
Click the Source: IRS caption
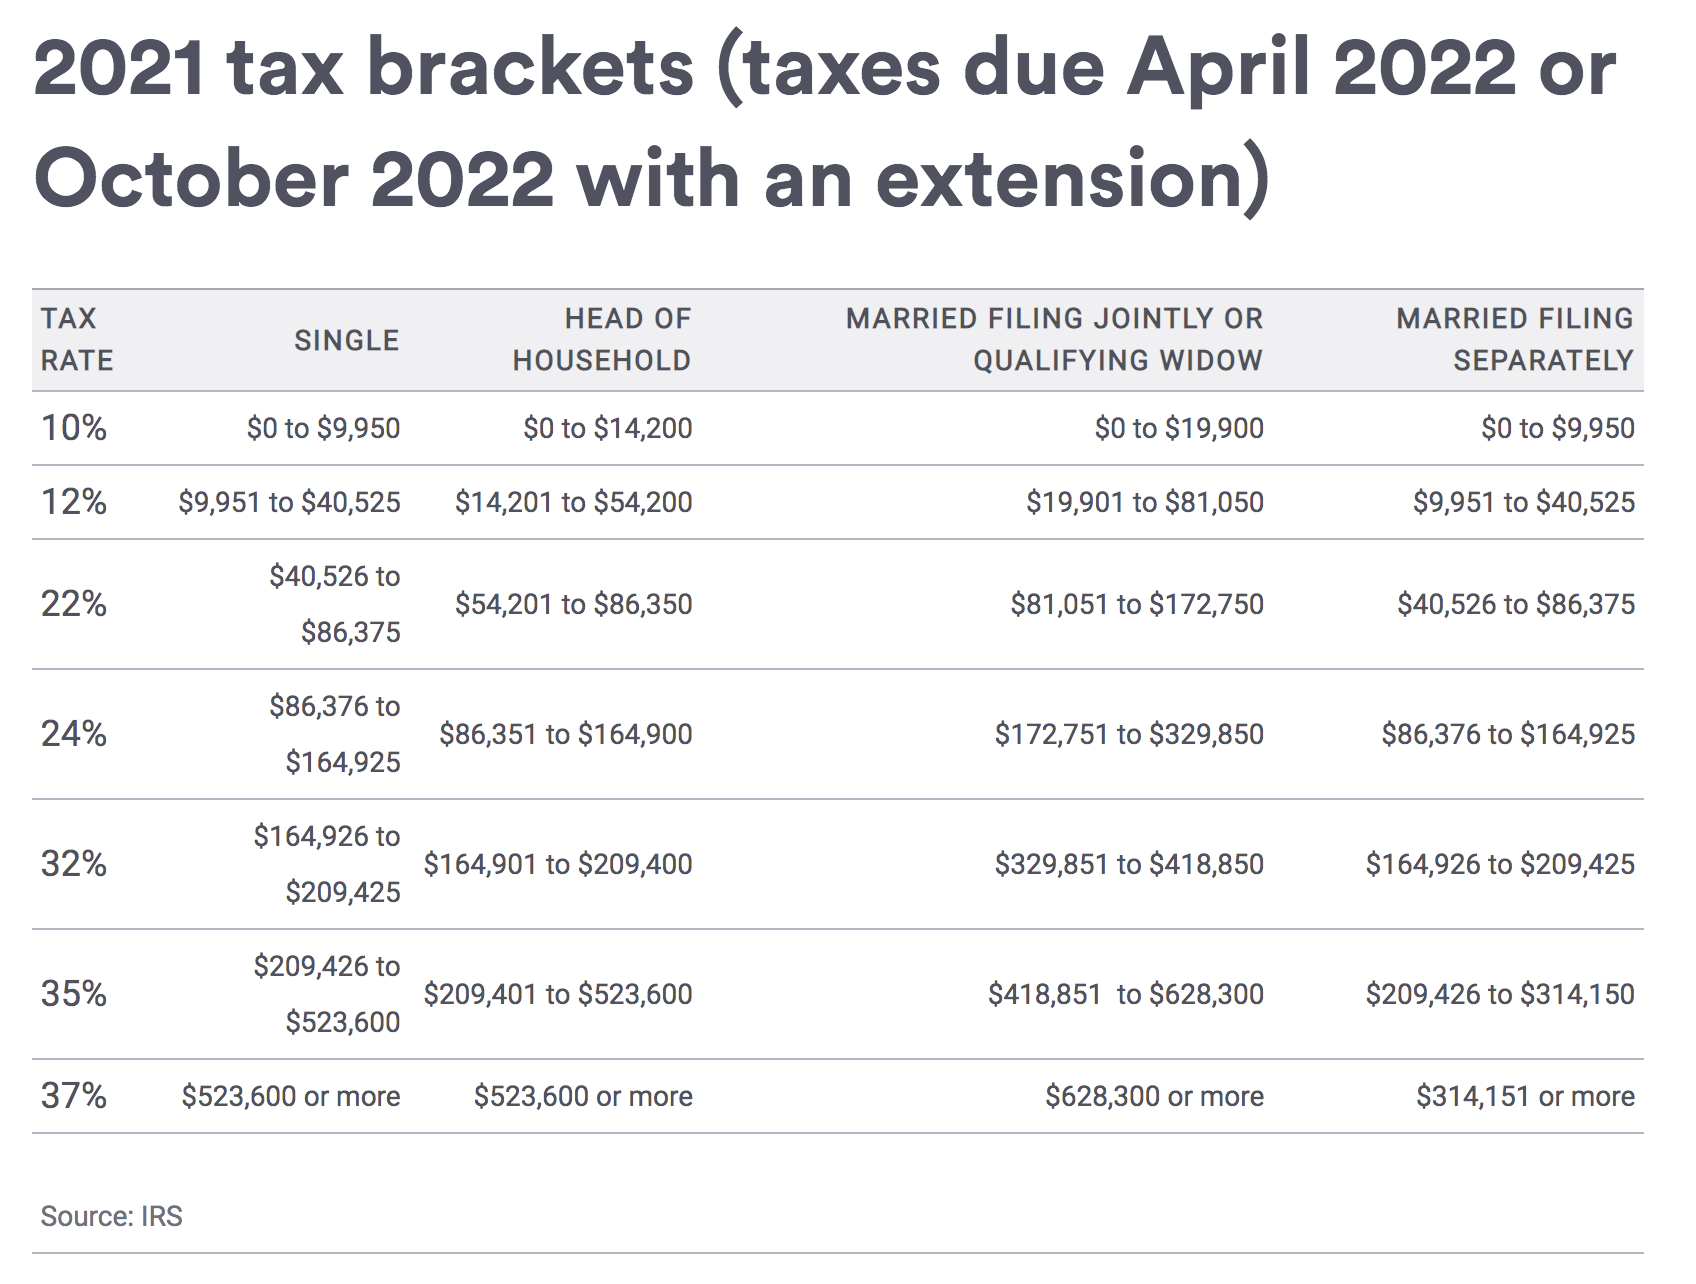coord(111,1216)
